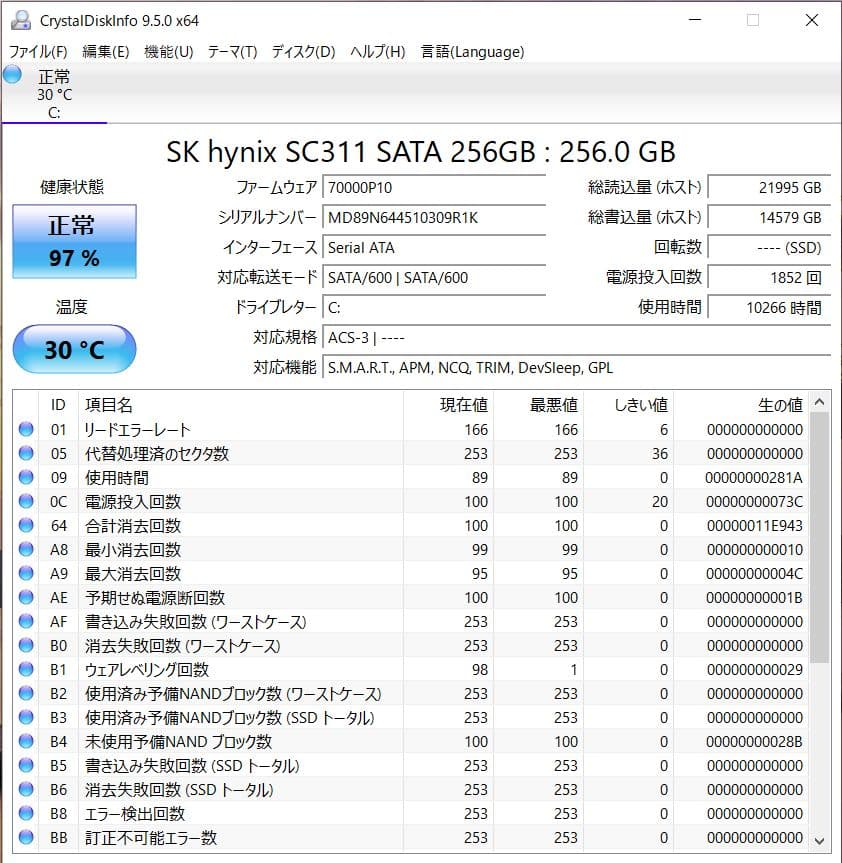Screen dimensions: 842x863
Task: Click the indicator beside ウェアレベリング回数
Action: coord(25,670)
